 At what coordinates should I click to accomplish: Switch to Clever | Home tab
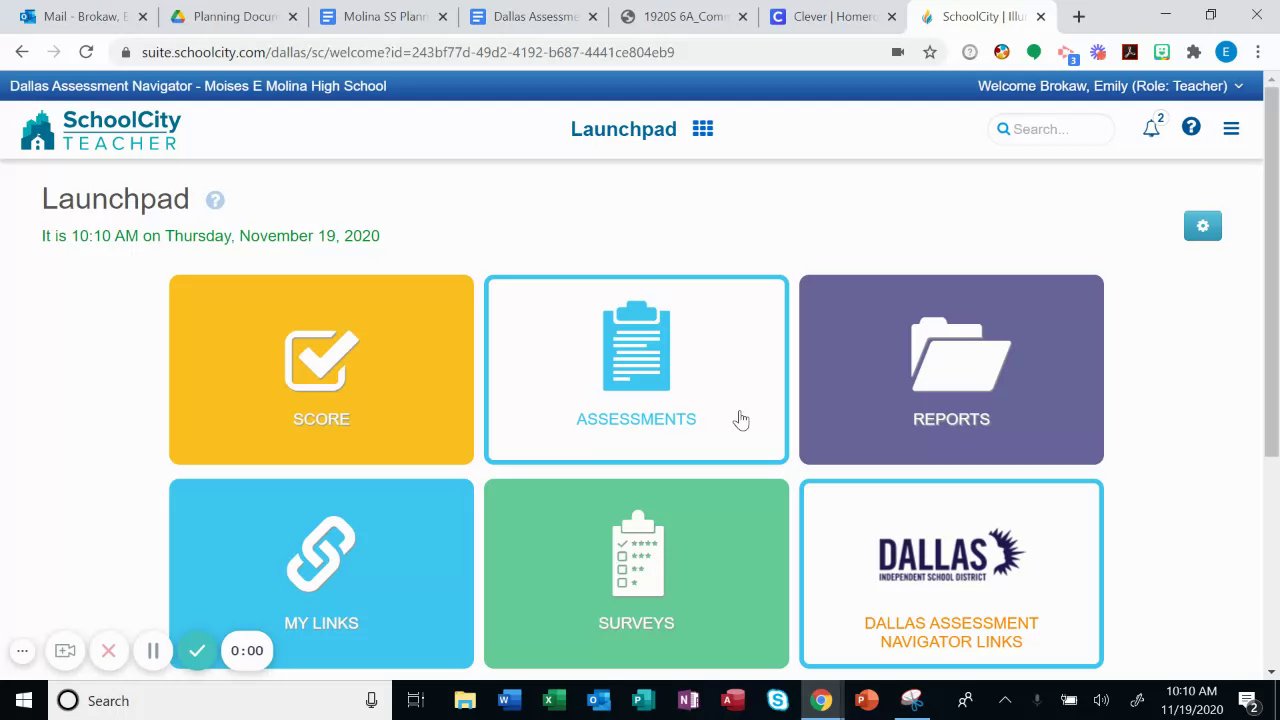coord(834,17)
